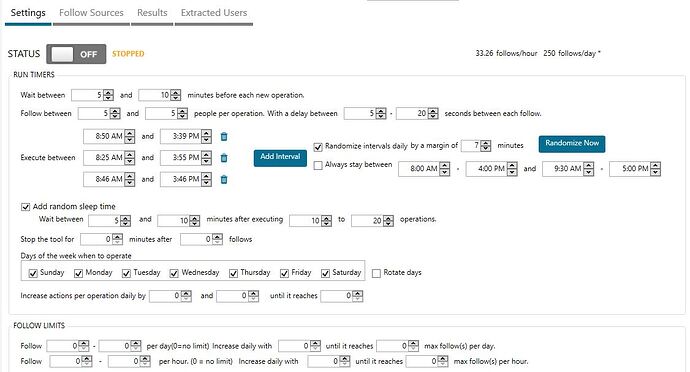Uncheck Monday operating day
The image size is (690, 372).
tap(78, 273)
